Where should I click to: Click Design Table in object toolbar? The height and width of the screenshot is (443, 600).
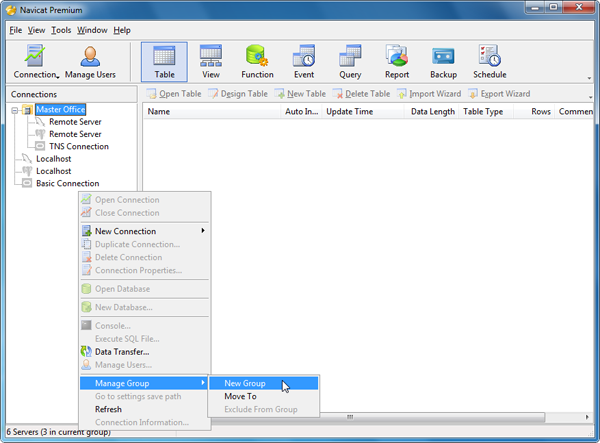click(238, 94)
